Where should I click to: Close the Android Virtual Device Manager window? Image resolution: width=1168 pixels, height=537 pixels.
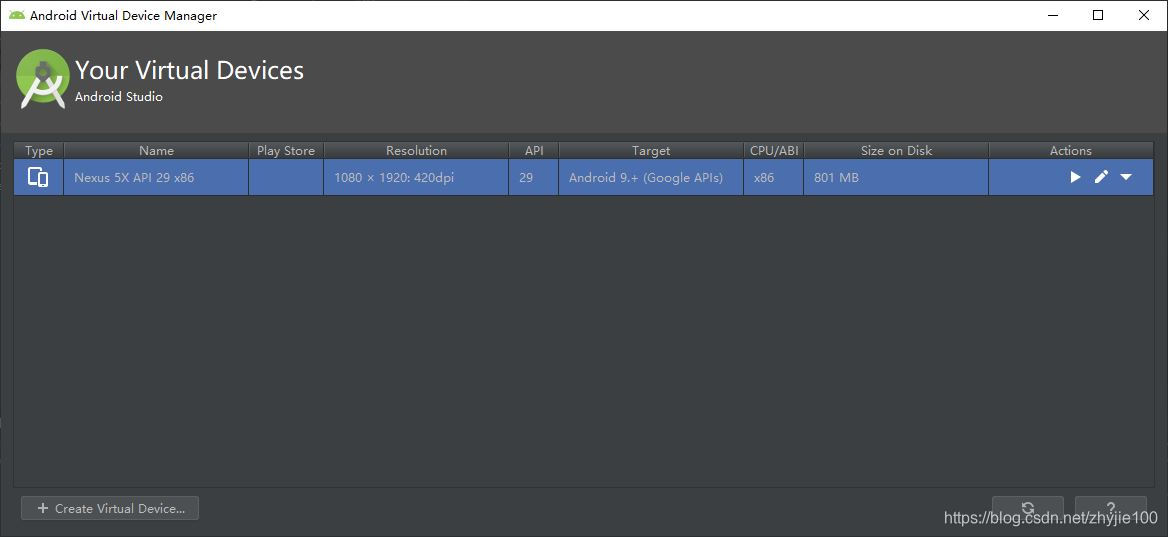point(1144,15)
